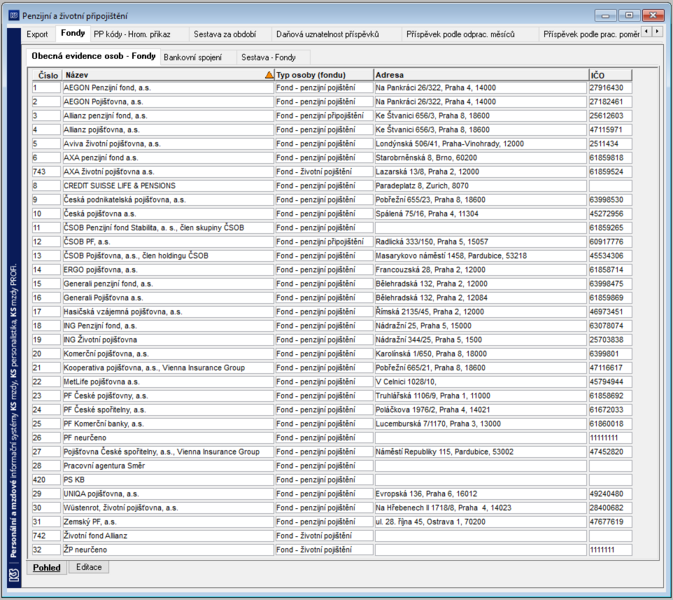The image size is (673, 600).
Task: Click the sort triangle in Název header
Action: coord(269,75)
